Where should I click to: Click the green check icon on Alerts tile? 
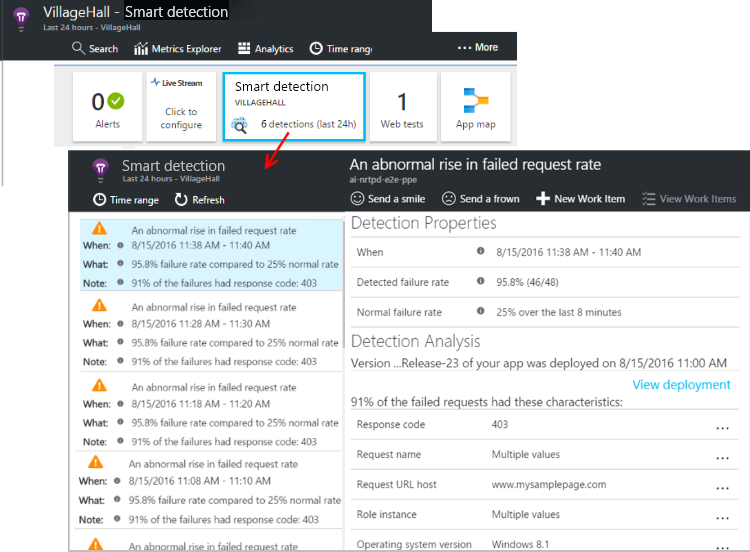point(115,101)
